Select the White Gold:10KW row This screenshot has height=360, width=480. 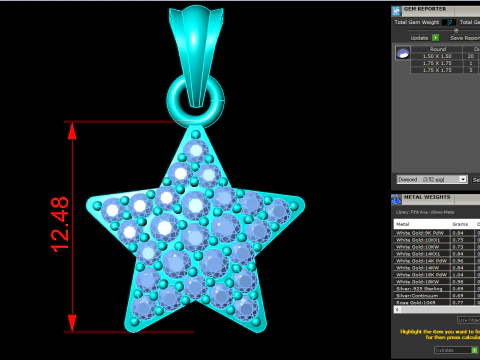tap(437, 247)
